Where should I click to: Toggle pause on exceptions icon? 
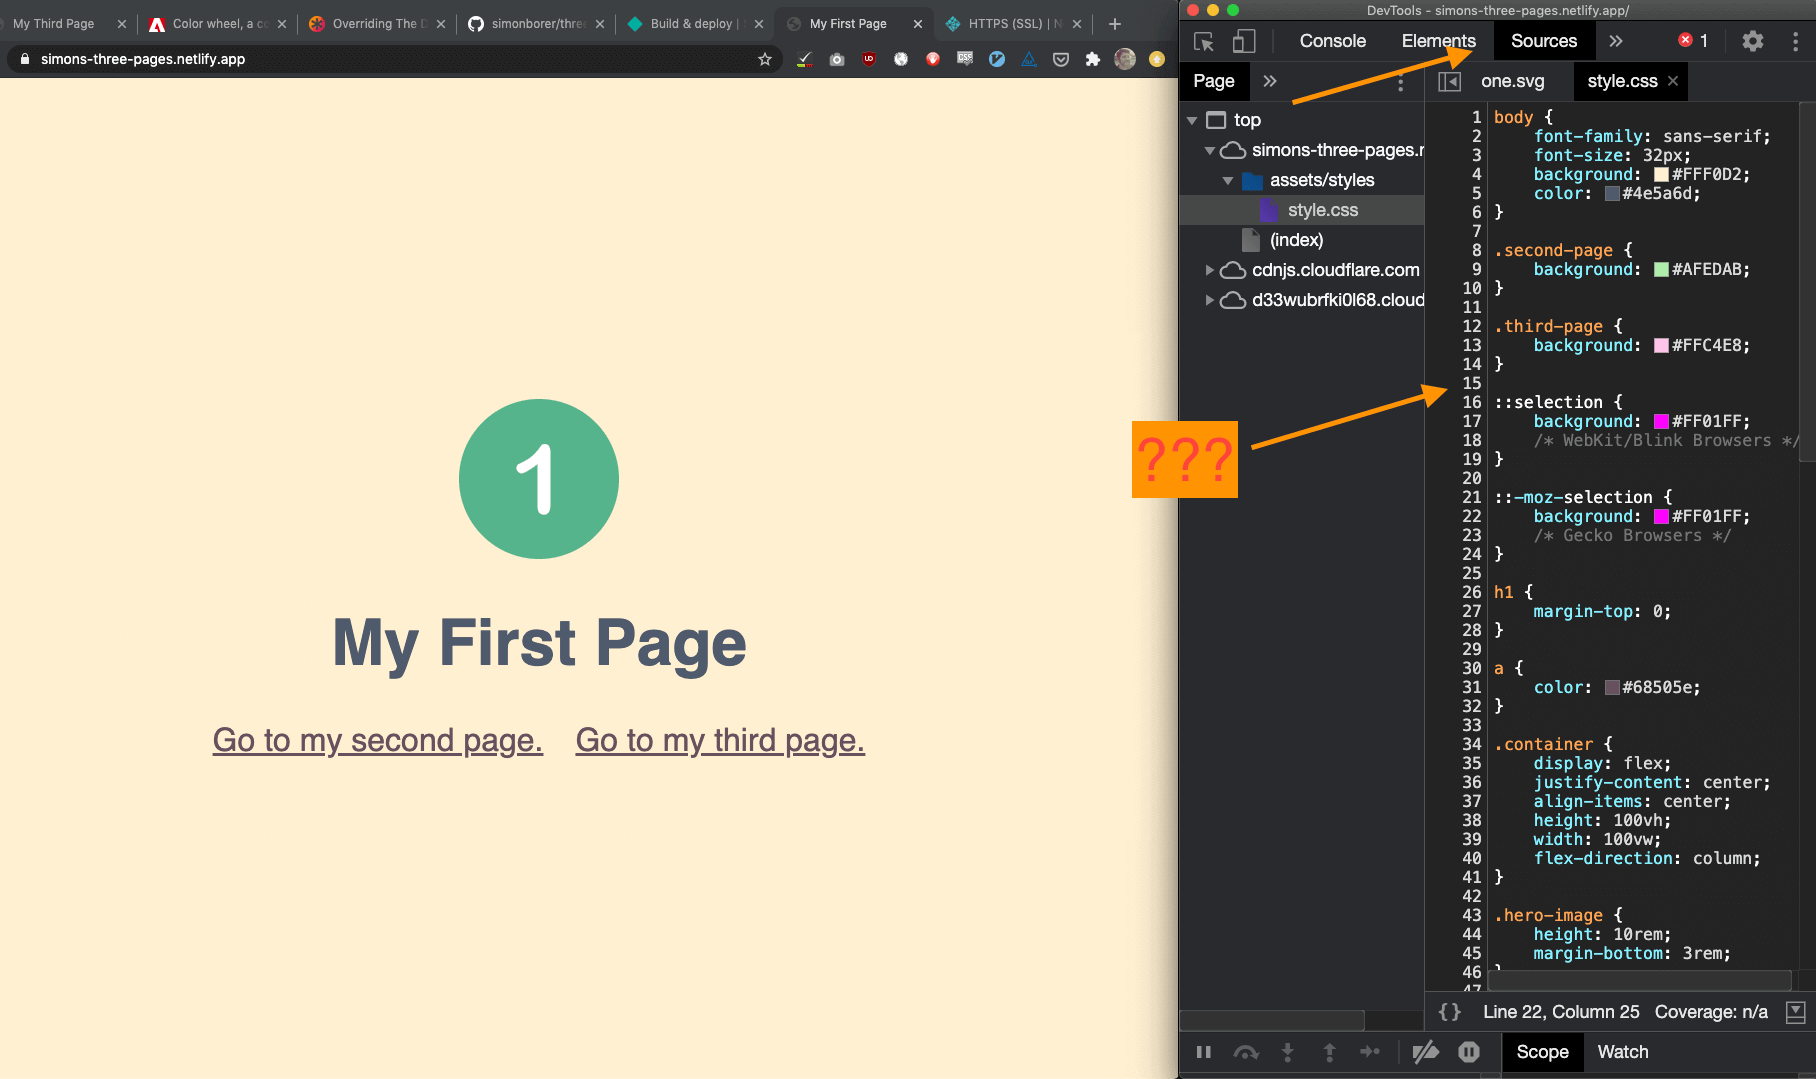pos(1468,1052)
